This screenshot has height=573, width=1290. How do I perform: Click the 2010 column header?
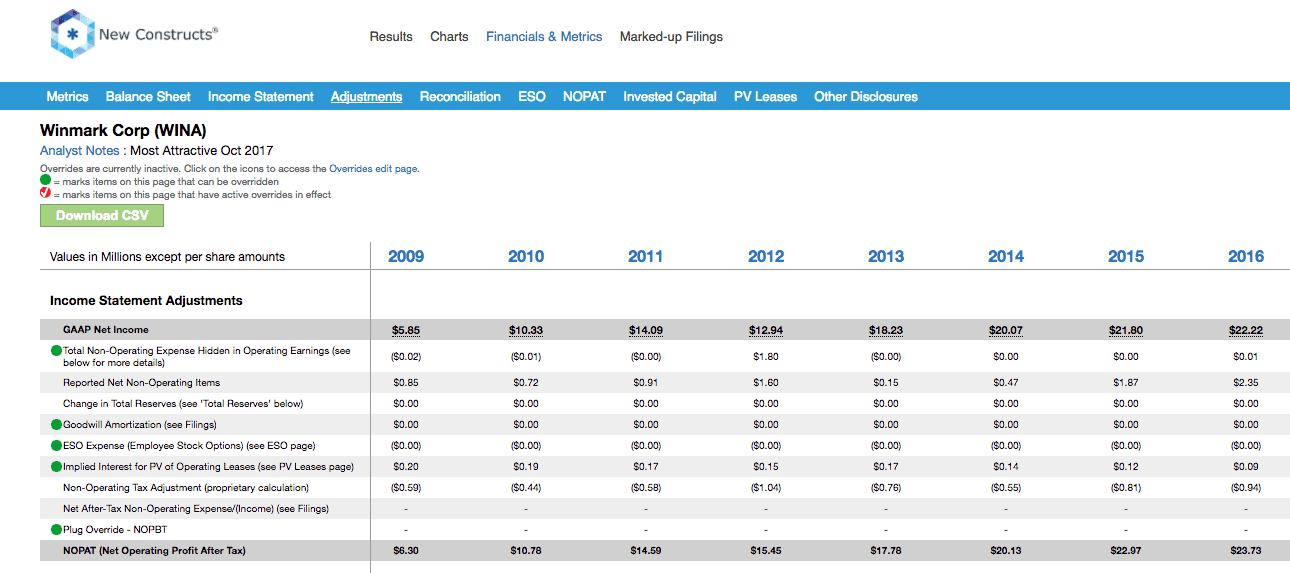(526, 257)
